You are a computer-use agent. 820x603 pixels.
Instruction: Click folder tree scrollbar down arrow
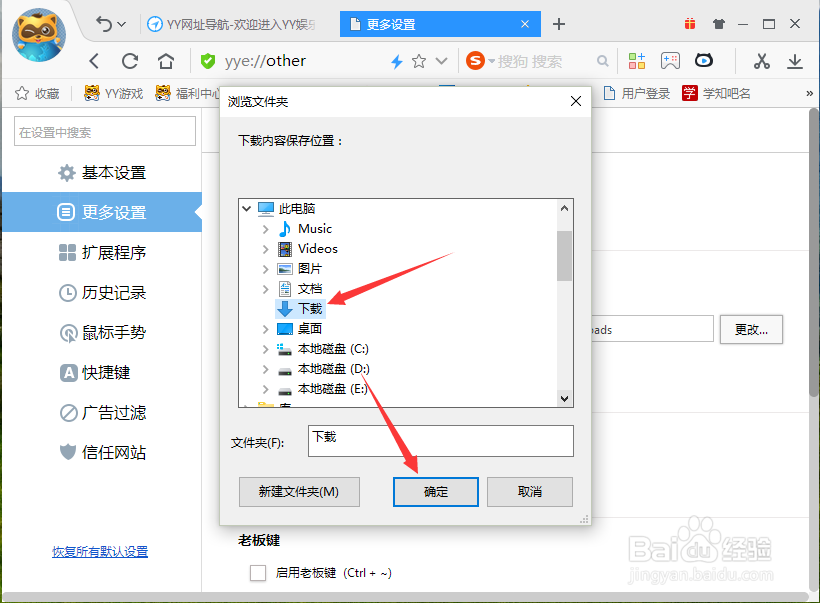[564, 399]
